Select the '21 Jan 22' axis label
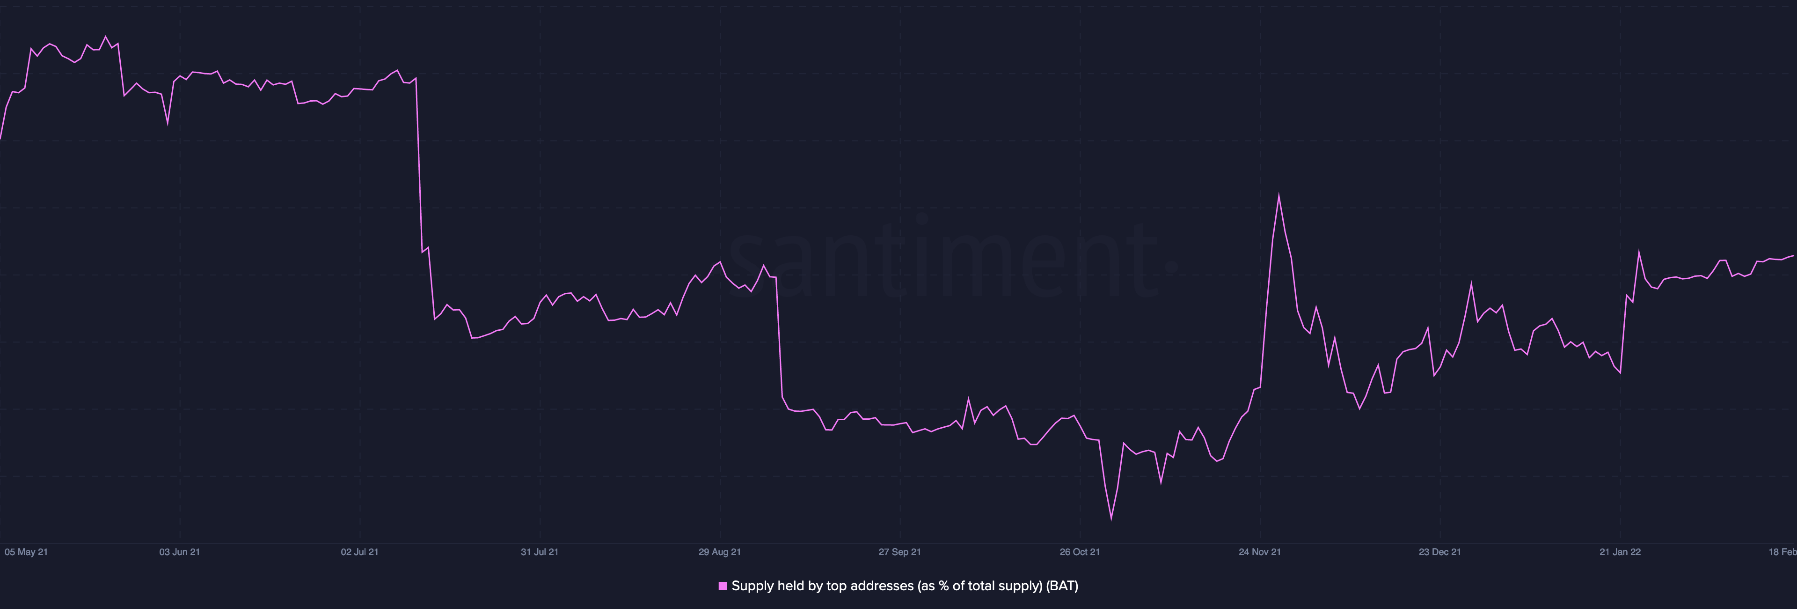This screenshot has height=609, width=1797. (x=1620, y=552)
